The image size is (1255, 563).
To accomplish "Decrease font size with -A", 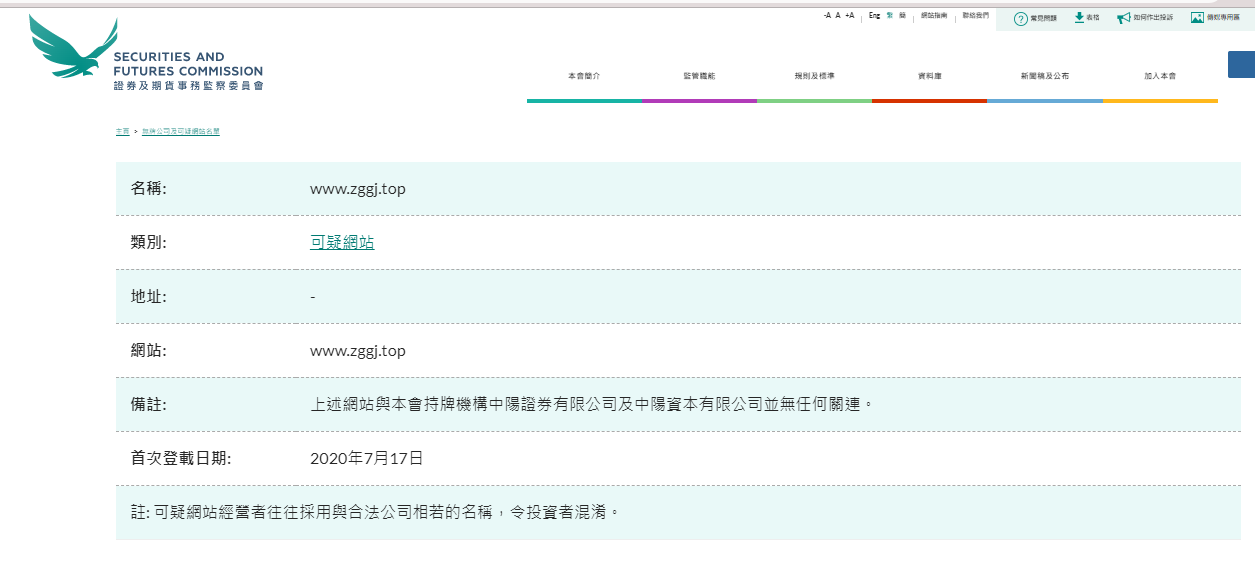I will [x=827, y=16].
